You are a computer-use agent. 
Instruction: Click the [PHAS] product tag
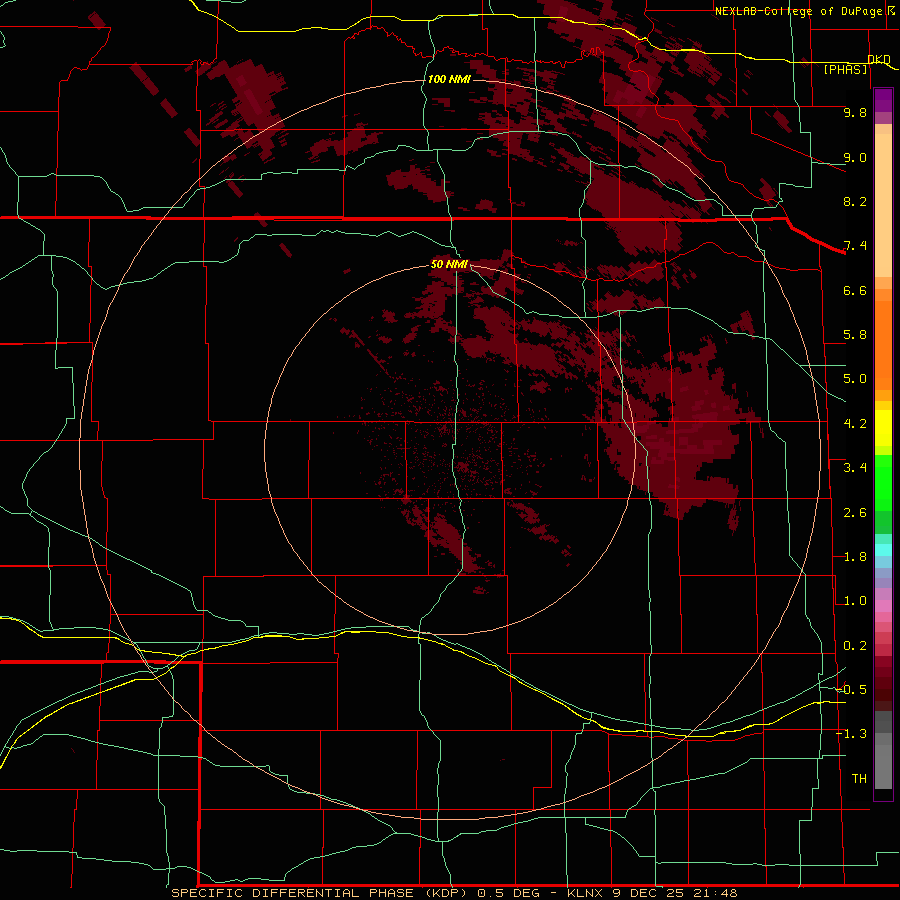coord(845,70)
